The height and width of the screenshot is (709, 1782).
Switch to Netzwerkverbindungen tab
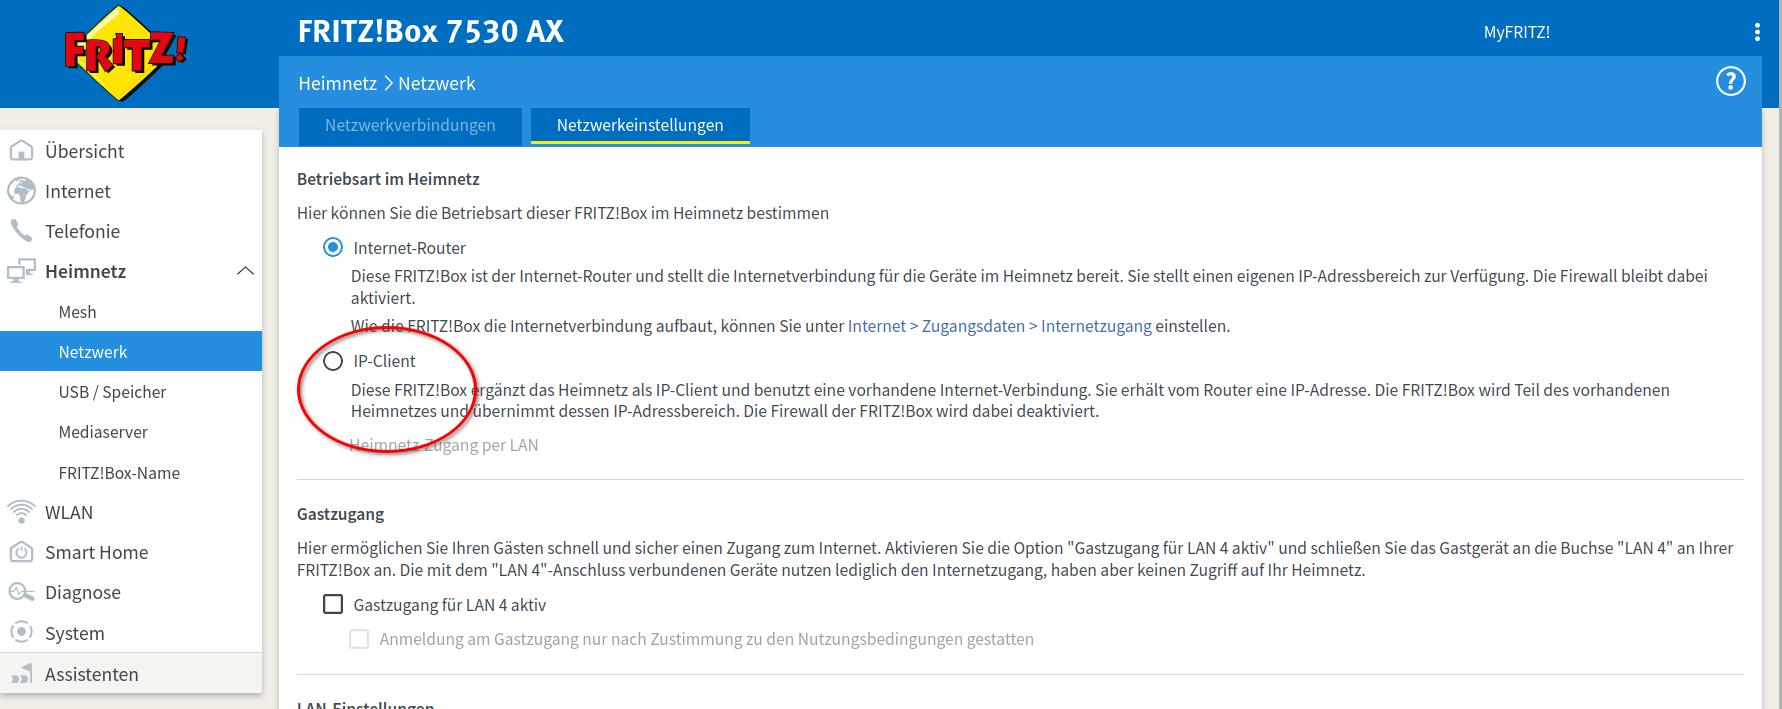pyautogui.click(x=410, y=125)
